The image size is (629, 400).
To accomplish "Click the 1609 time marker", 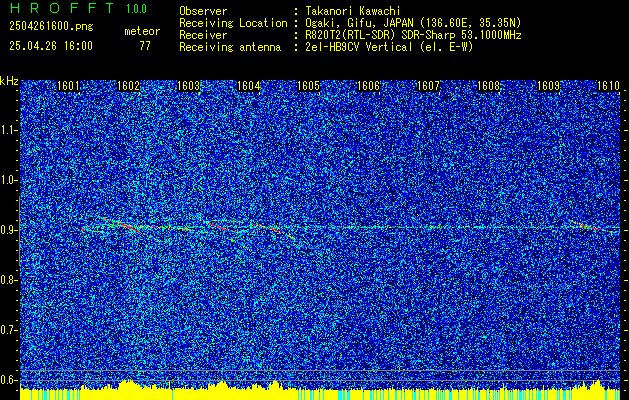I will (x=548, y=86).
